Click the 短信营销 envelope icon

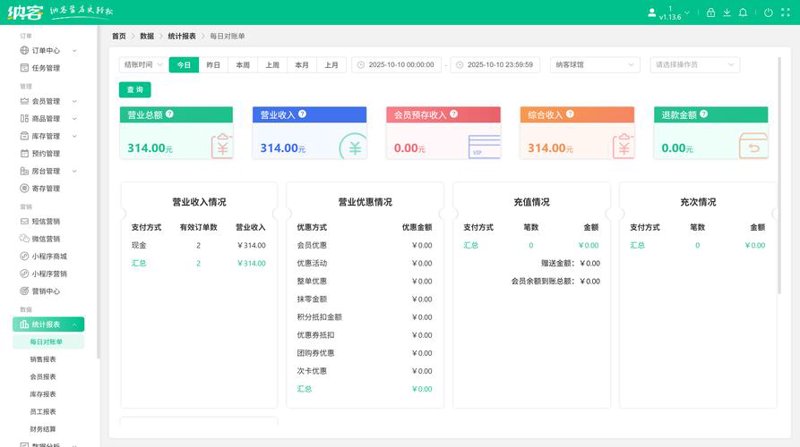pyautogui.click(x=24, y=221)
